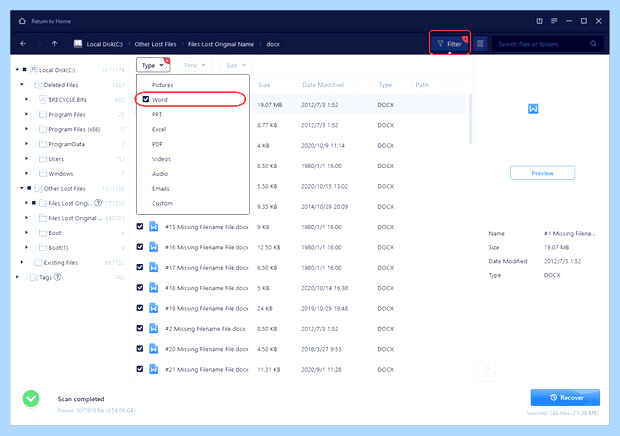Image resolution: width=620 pixels, height=436 pixels.
Task: Click the Return to Home house icon
Action: (22, 21)
